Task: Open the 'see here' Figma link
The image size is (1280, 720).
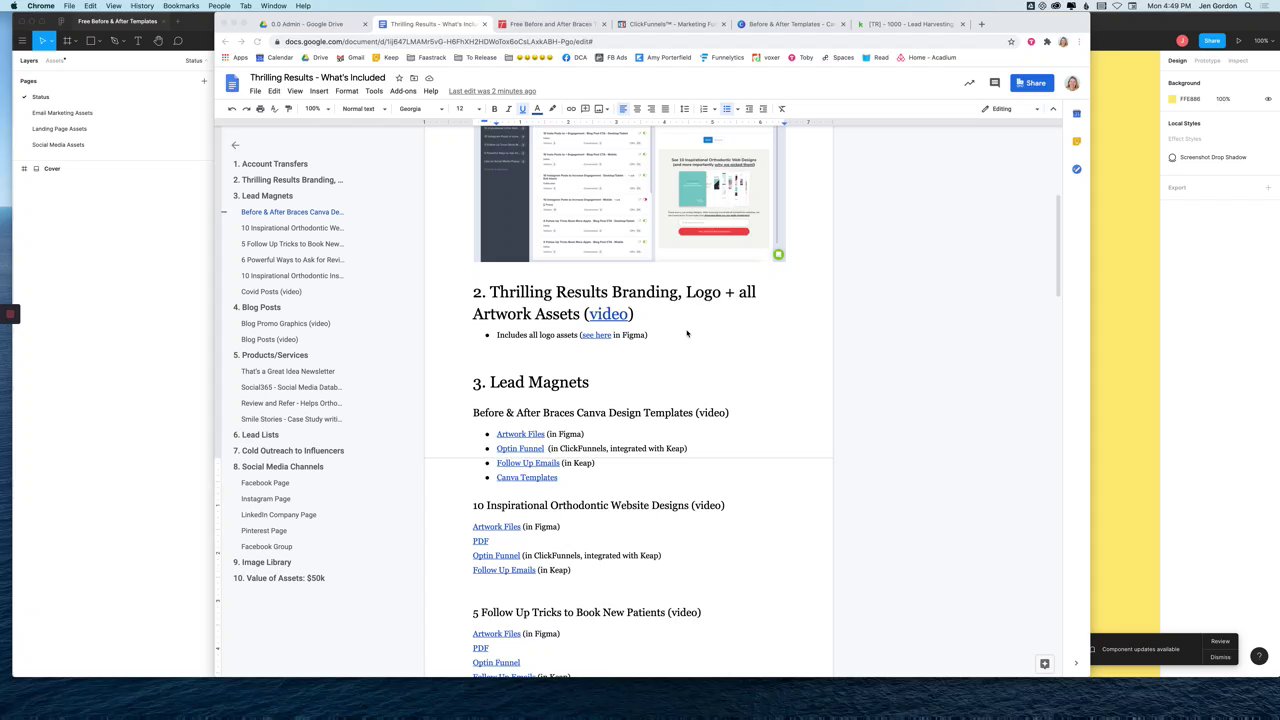Action: (596, 335)
